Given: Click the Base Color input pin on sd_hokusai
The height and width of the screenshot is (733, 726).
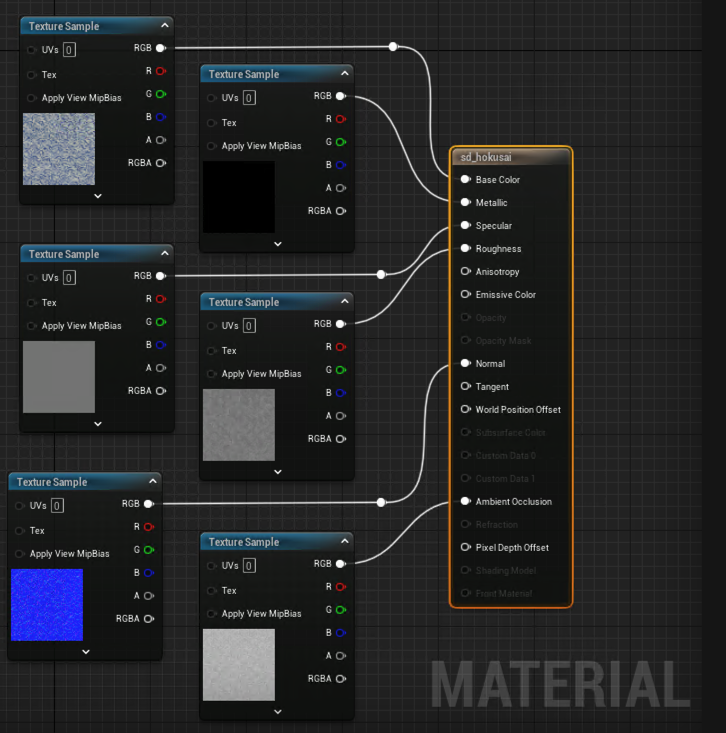Looking at the screenshot, I should coord(465,180).
